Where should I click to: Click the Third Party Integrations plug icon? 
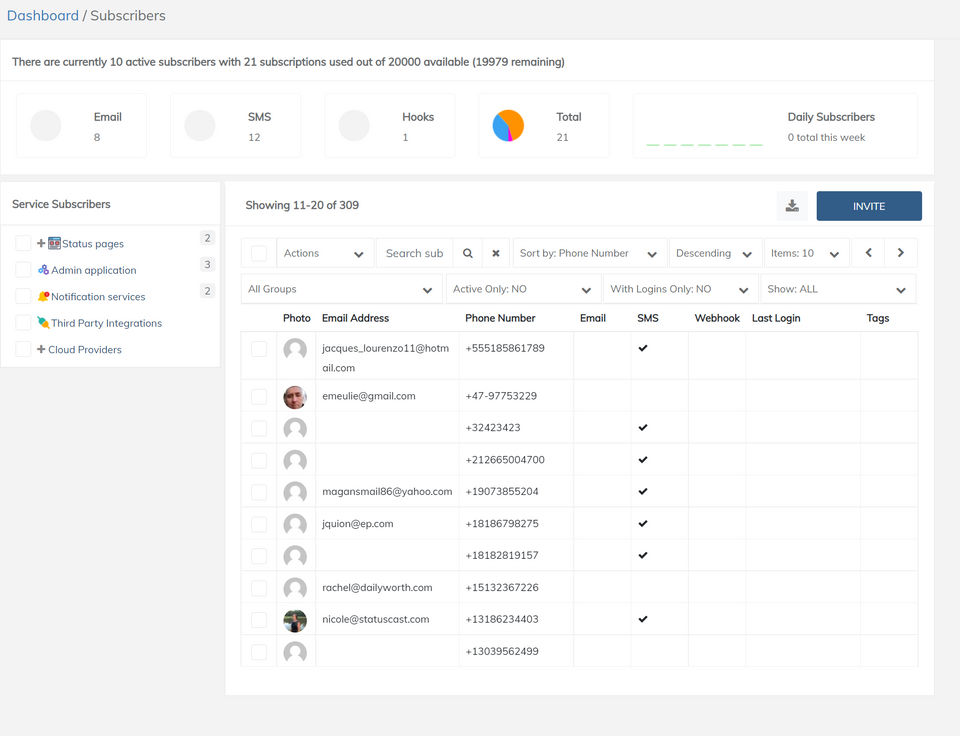click(43, 323)
